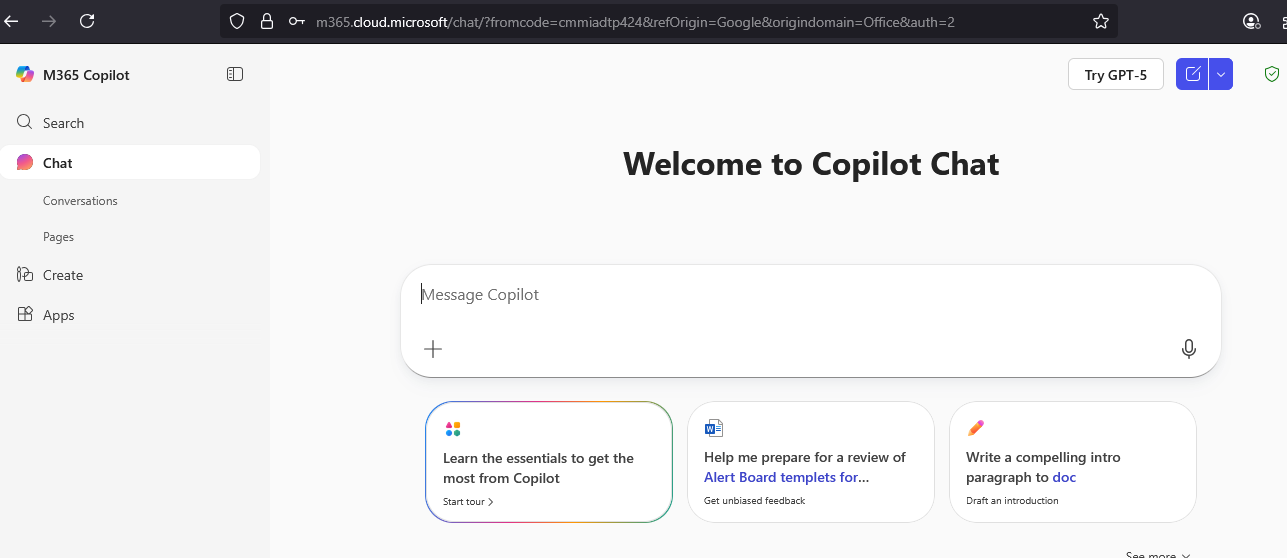
Task: Open Create in the sidebar
Action: pos(130,275)
